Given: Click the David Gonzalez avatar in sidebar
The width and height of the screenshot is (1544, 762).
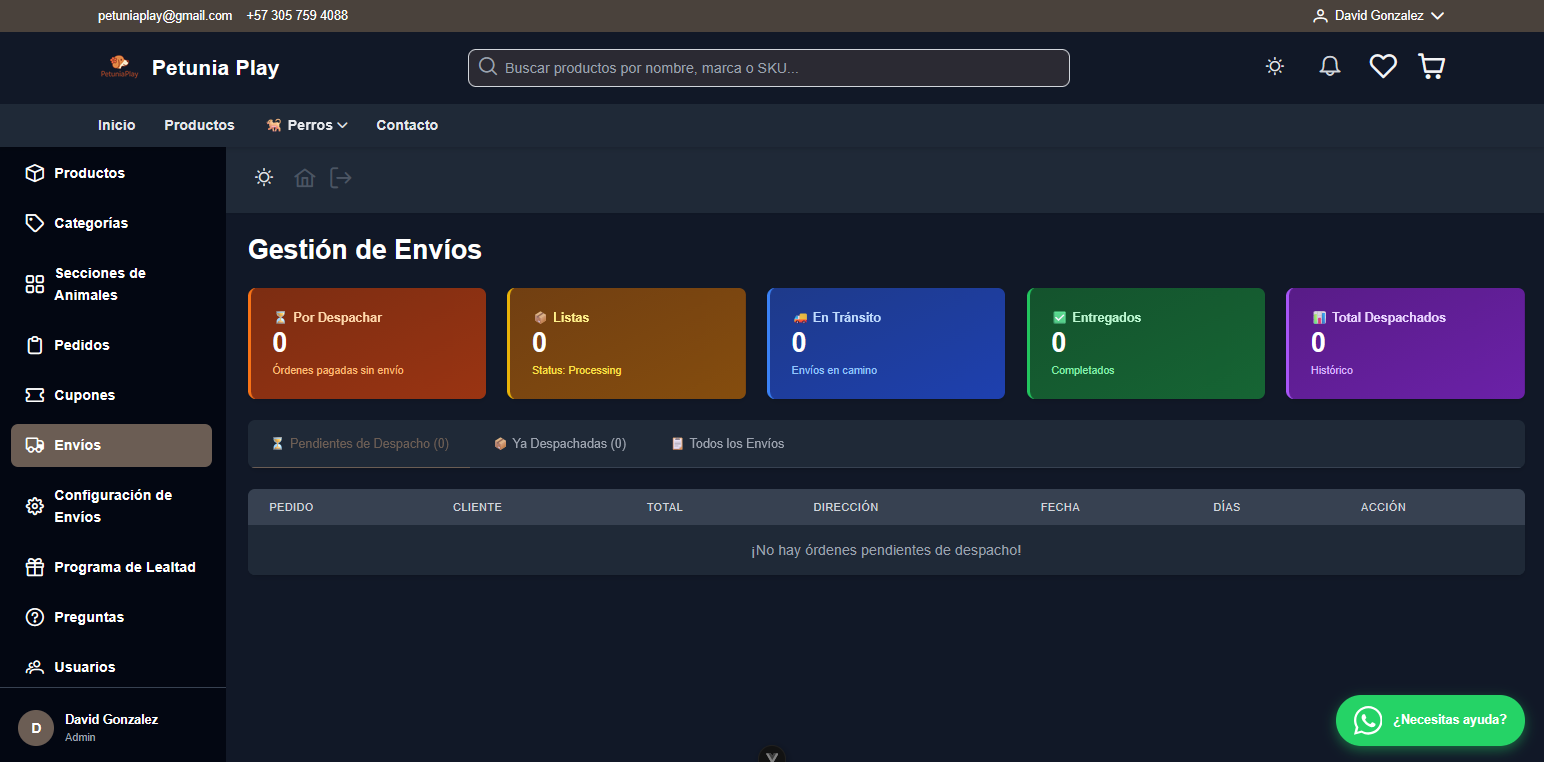Looking at the screenshot, I should click(x=36, y=728).
